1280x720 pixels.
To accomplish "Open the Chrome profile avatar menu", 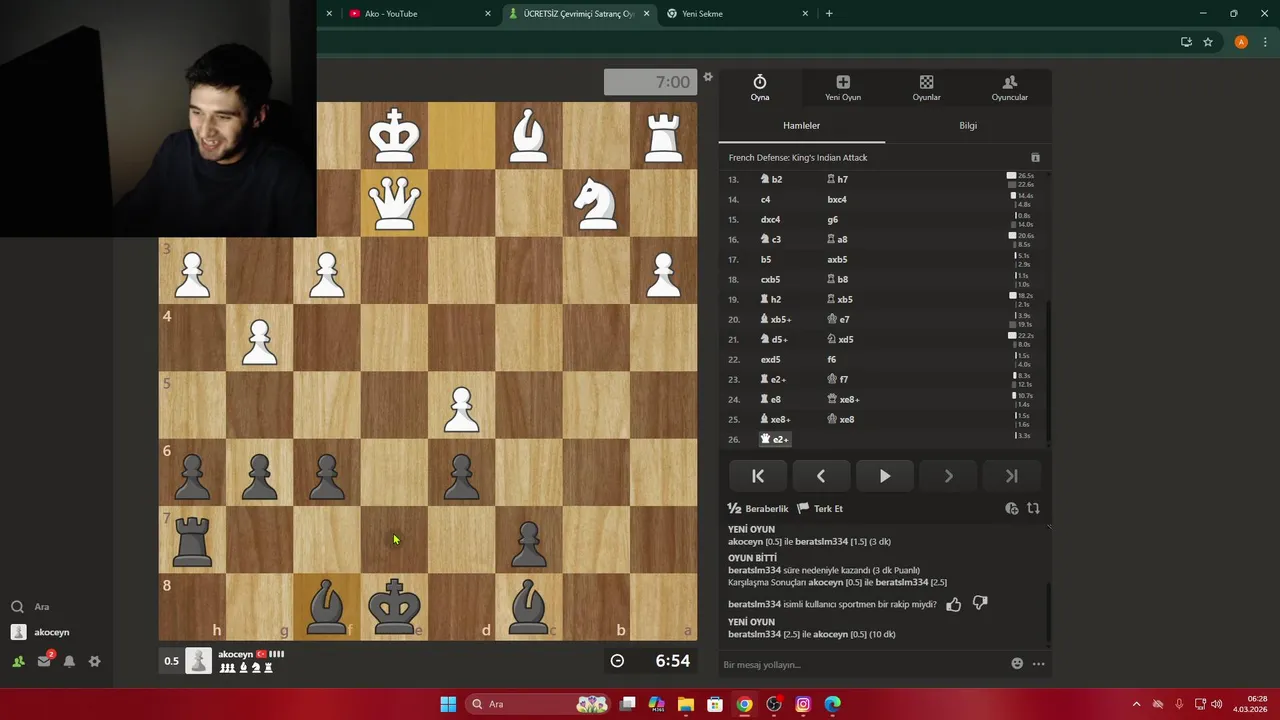I will (x=1241, y=42).
